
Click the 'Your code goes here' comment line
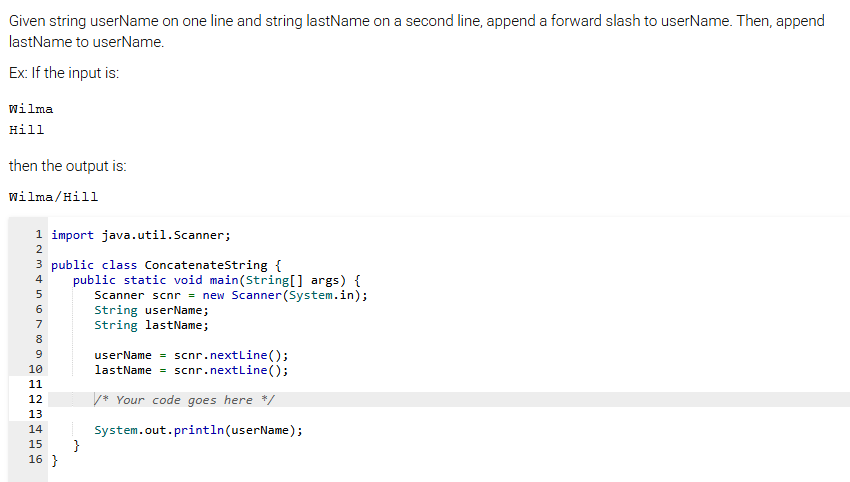click(184, 400)
